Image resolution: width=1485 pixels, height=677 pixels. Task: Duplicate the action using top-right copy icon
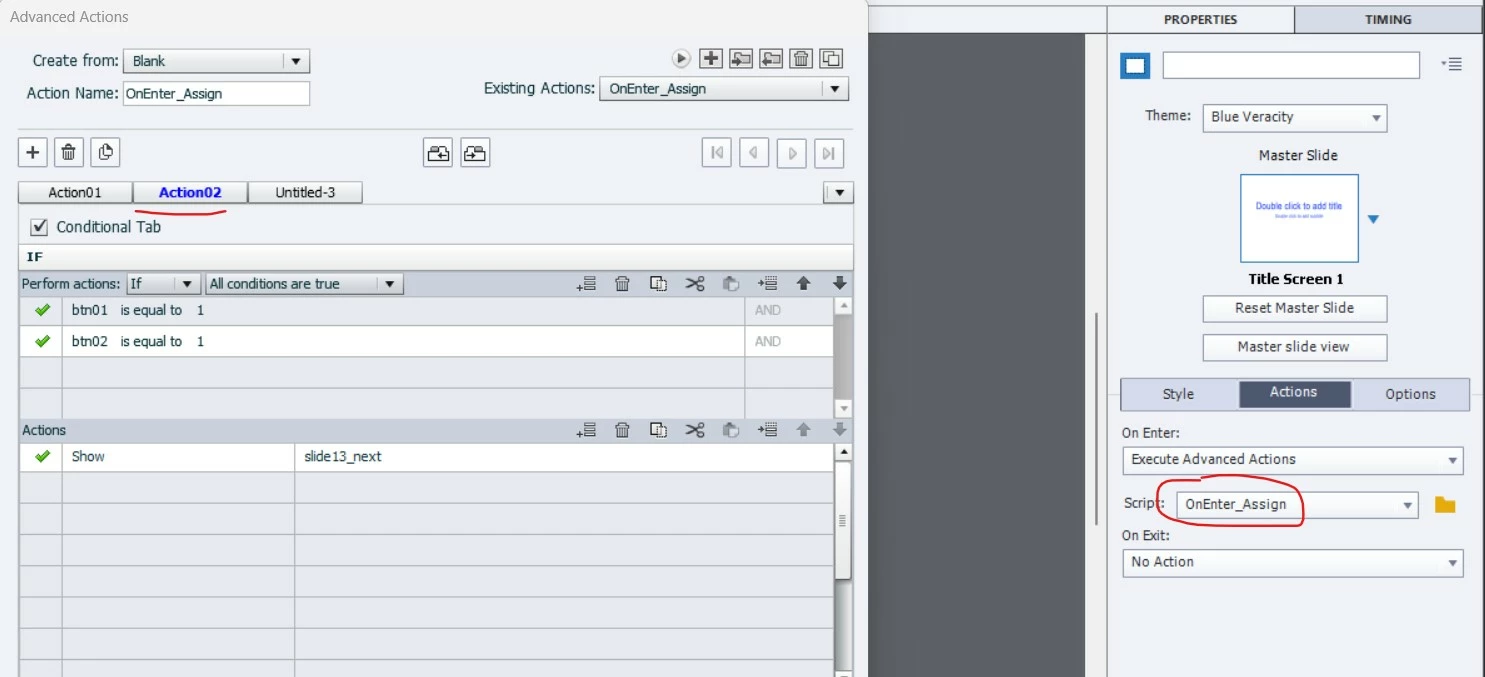pyautogui.click(x=832, y=58)
